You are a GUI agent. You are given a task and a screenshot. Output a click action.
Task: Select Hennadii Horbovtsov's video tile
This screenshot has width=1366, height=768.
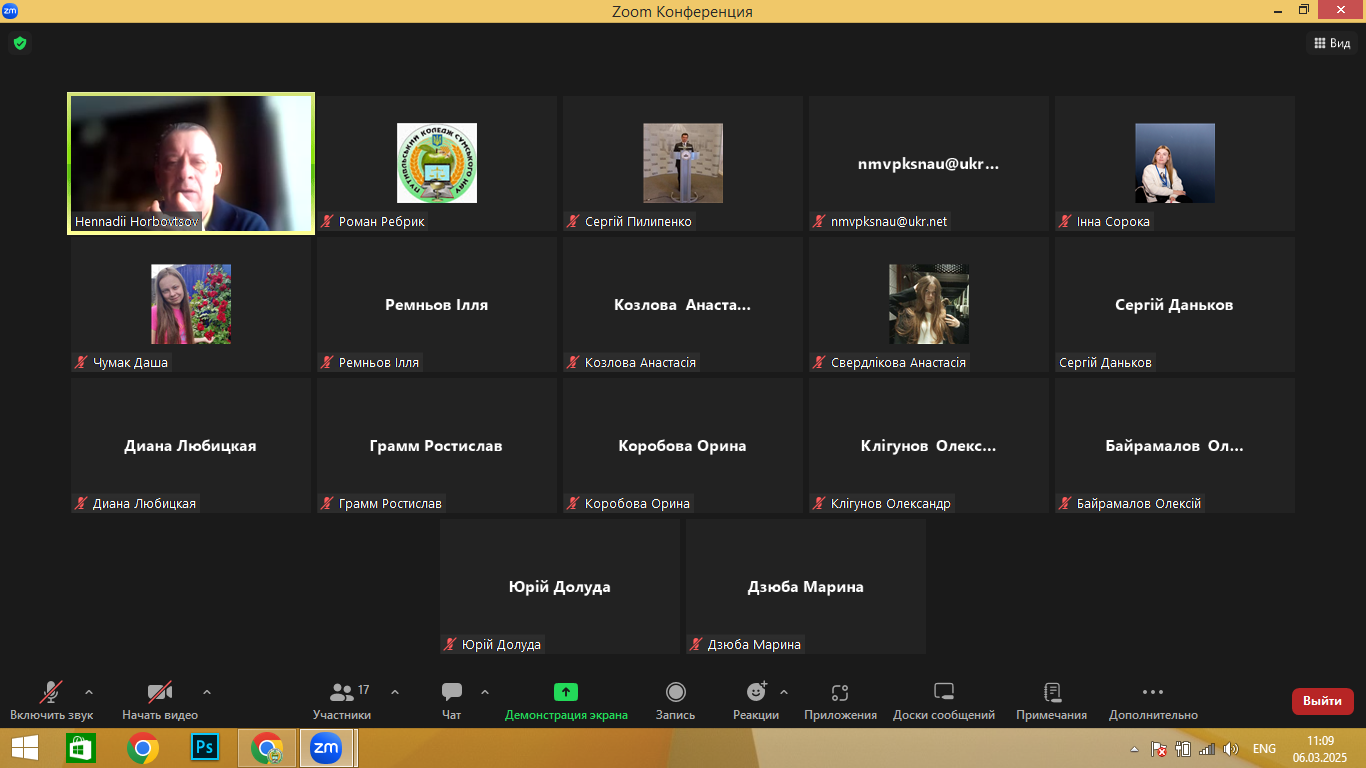tap(191, 163)
